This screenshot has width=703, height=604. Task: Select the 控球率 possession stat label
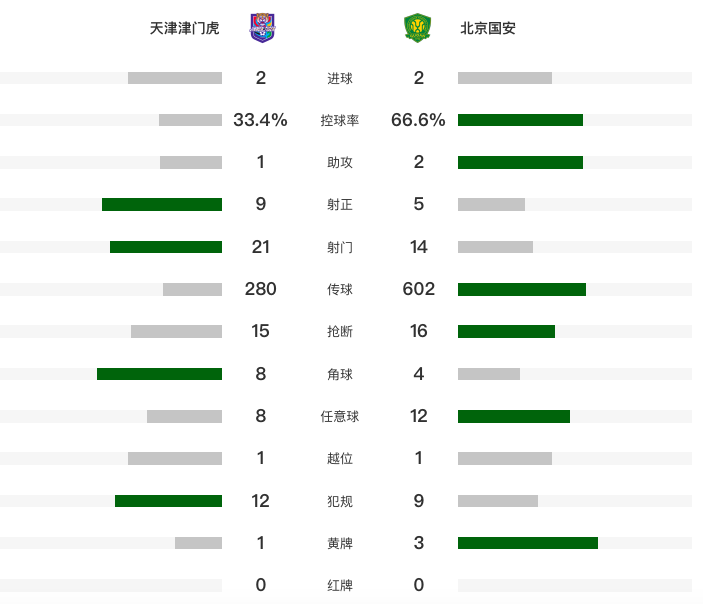point(339,120)
